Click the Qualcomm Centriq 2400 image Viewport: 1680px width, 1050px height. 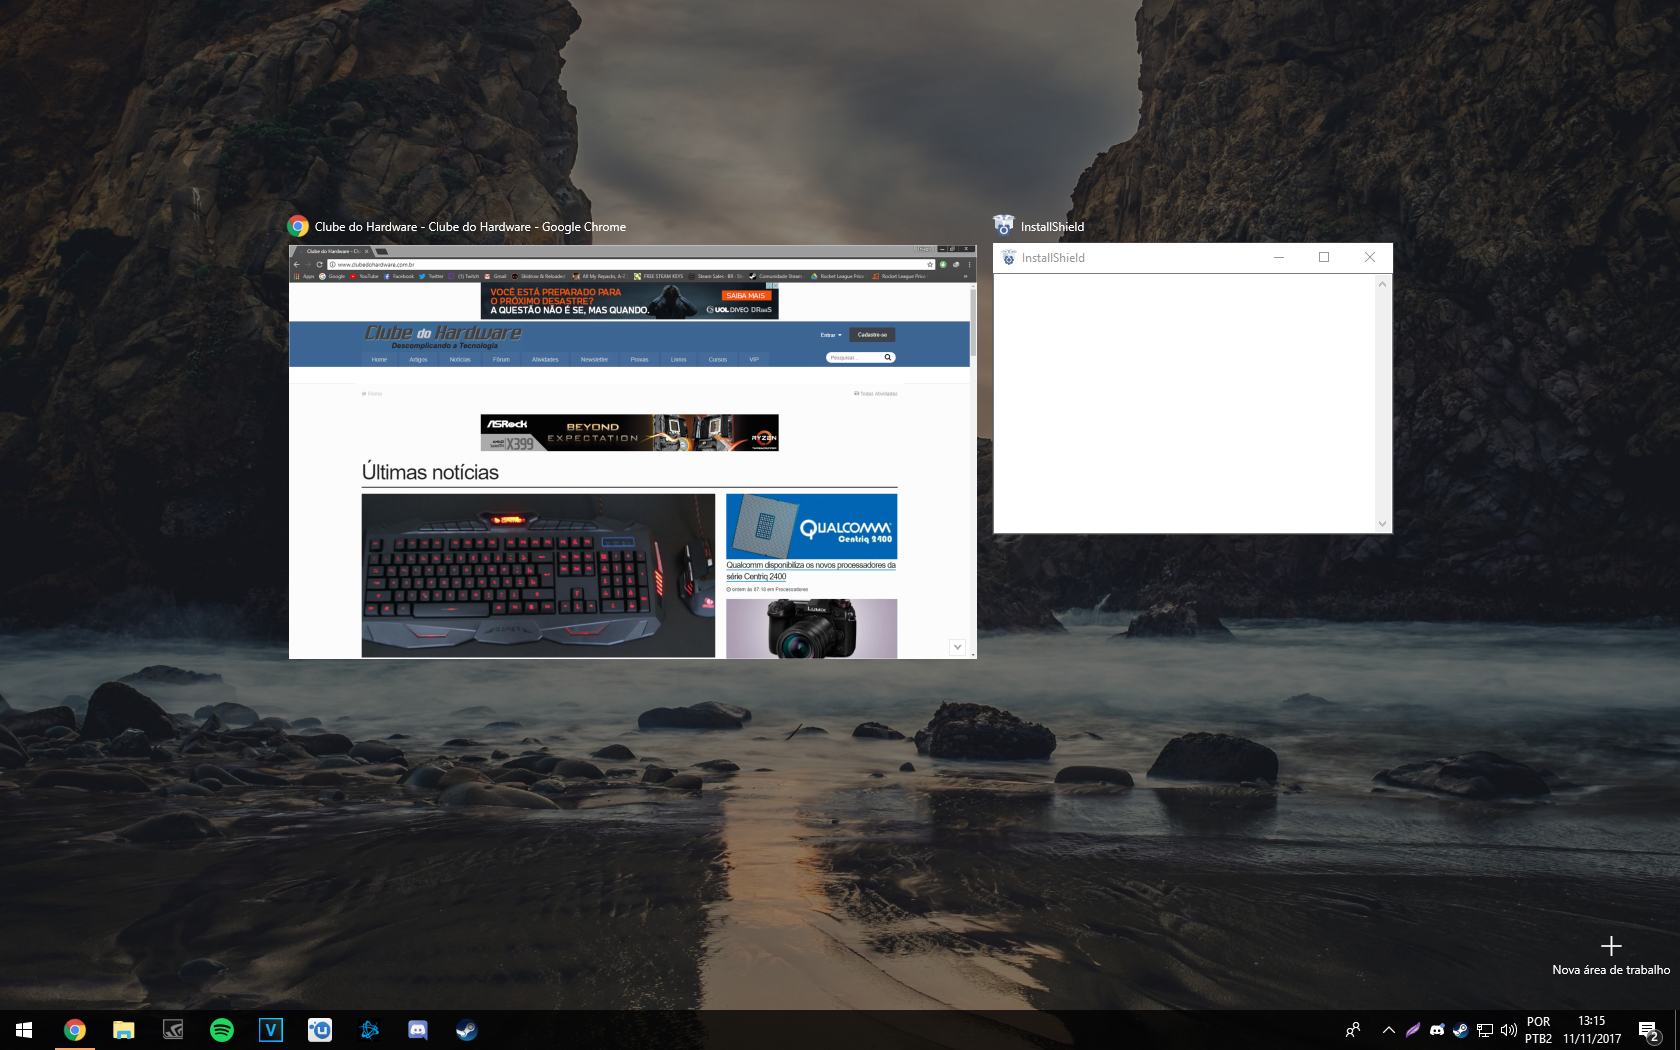click(x=811, y=526)
